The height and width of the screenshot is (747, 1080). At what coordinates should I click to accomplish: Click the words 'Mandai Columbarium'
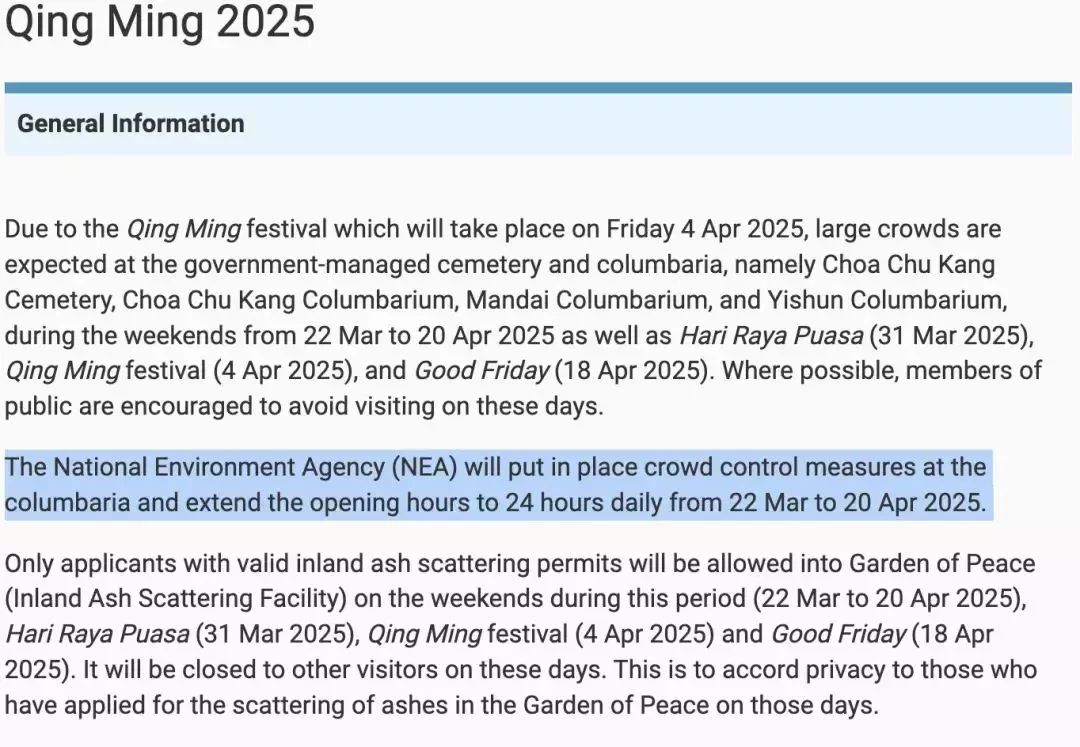pos(586,300)
